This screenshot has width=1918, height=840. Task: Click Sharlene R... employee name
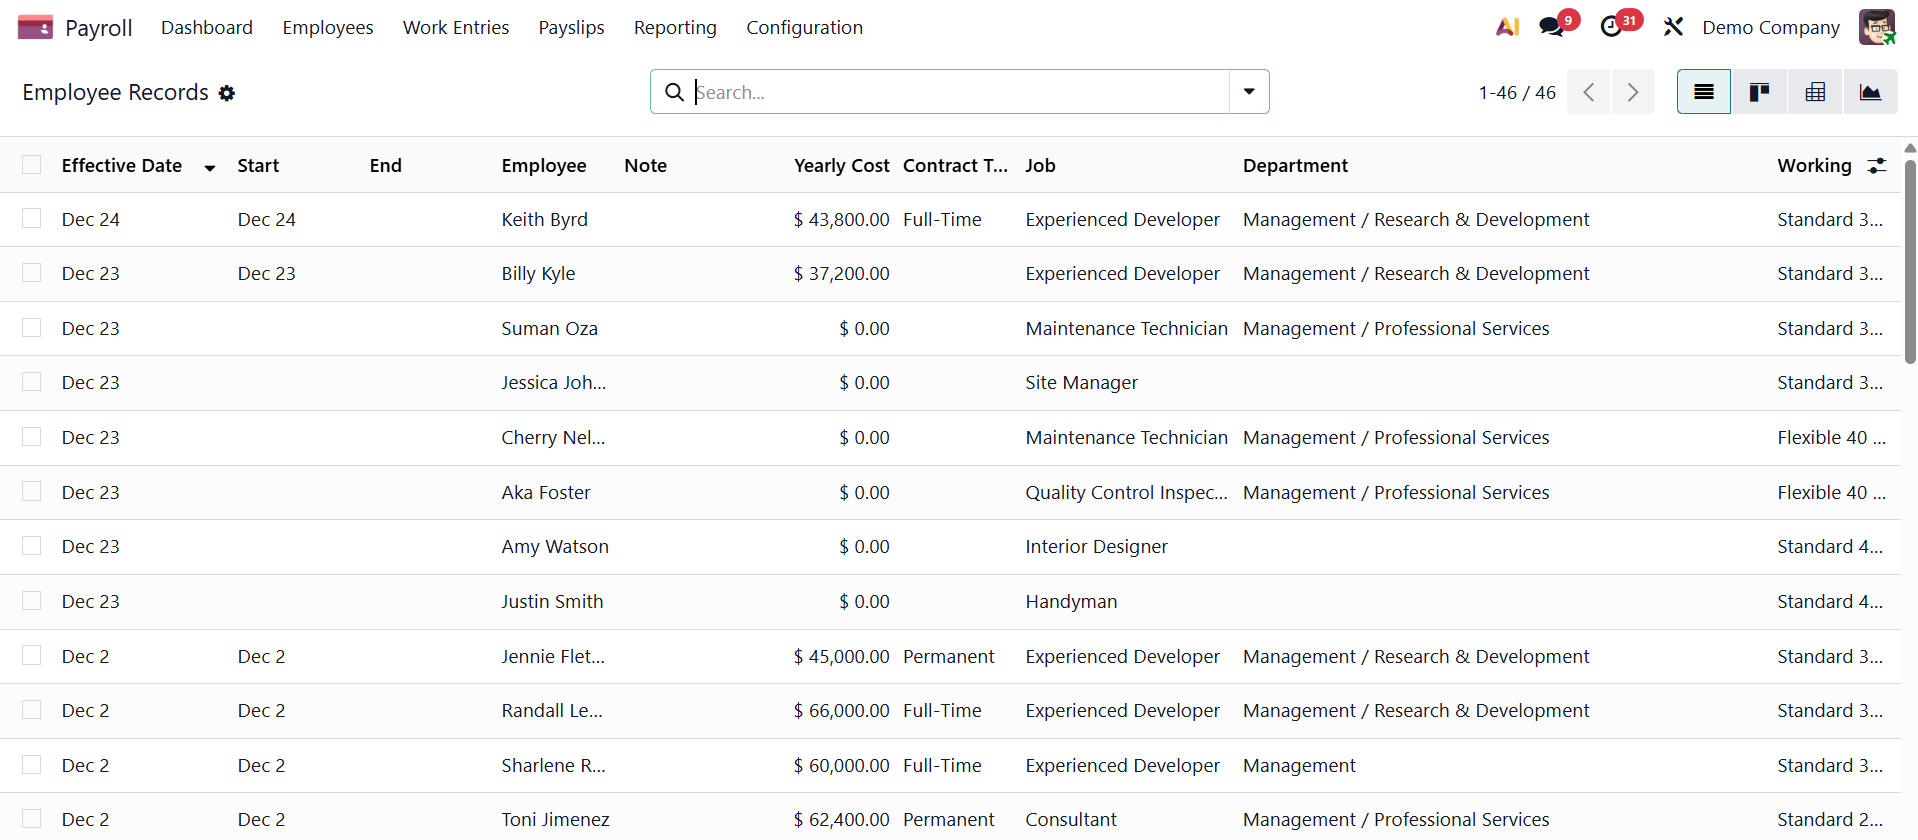(x=553, y=765)
